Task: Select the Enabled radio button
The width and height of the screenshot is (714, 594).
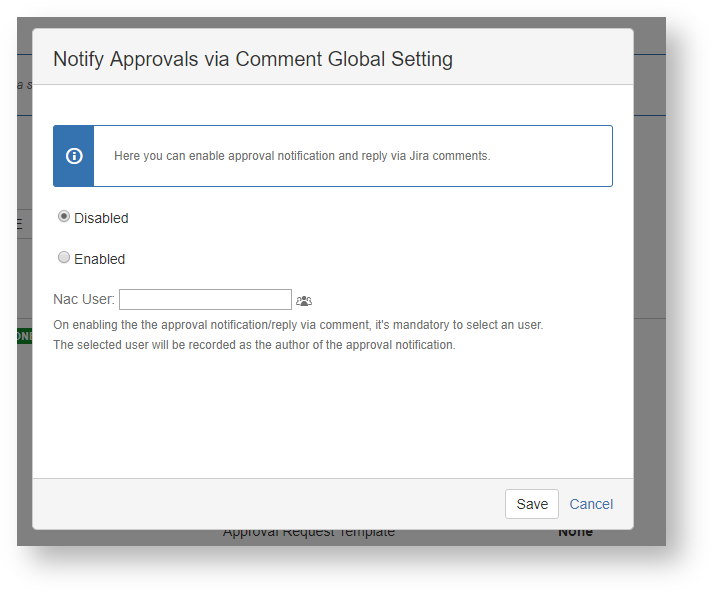Action: tap(64, 258)
